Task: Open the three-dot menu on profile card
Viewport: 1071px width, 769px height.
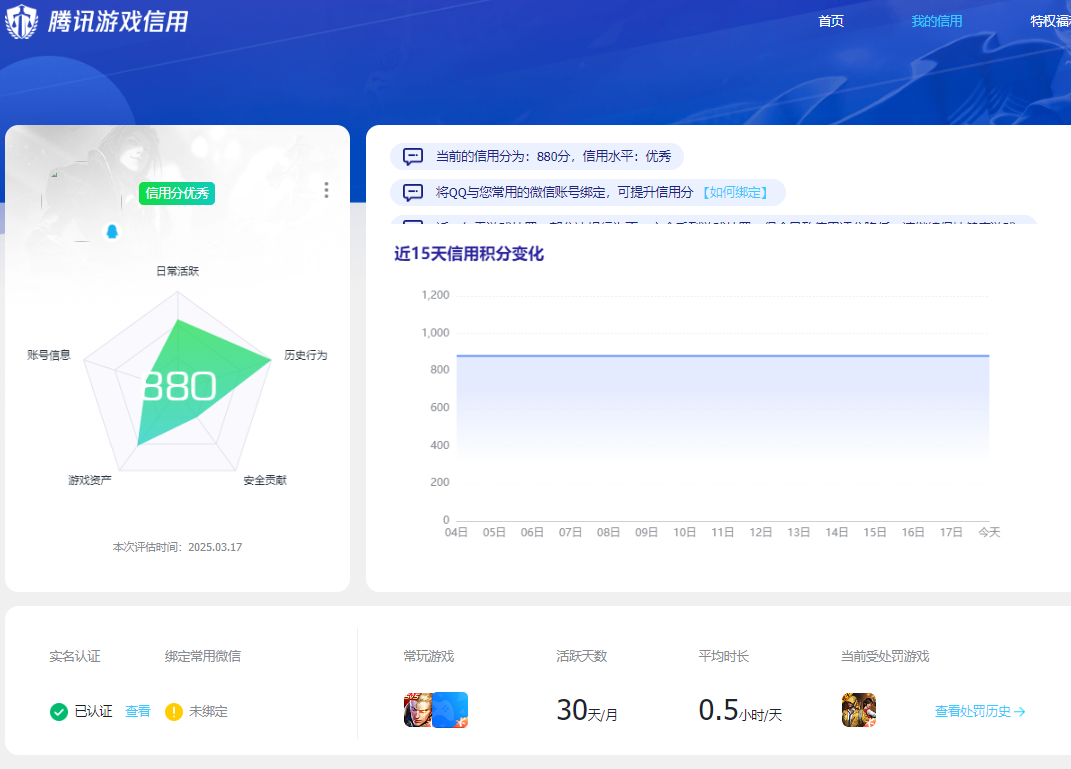Action: pos(326,190)
